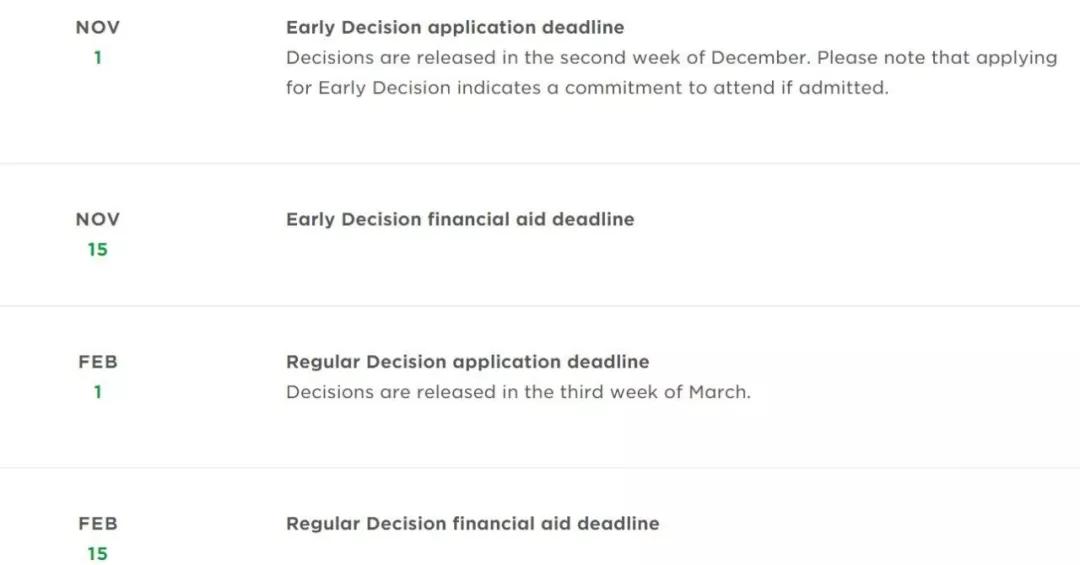Select the FEB 15 date number
Screen dimensions: 1080x565
pos(98,554)
